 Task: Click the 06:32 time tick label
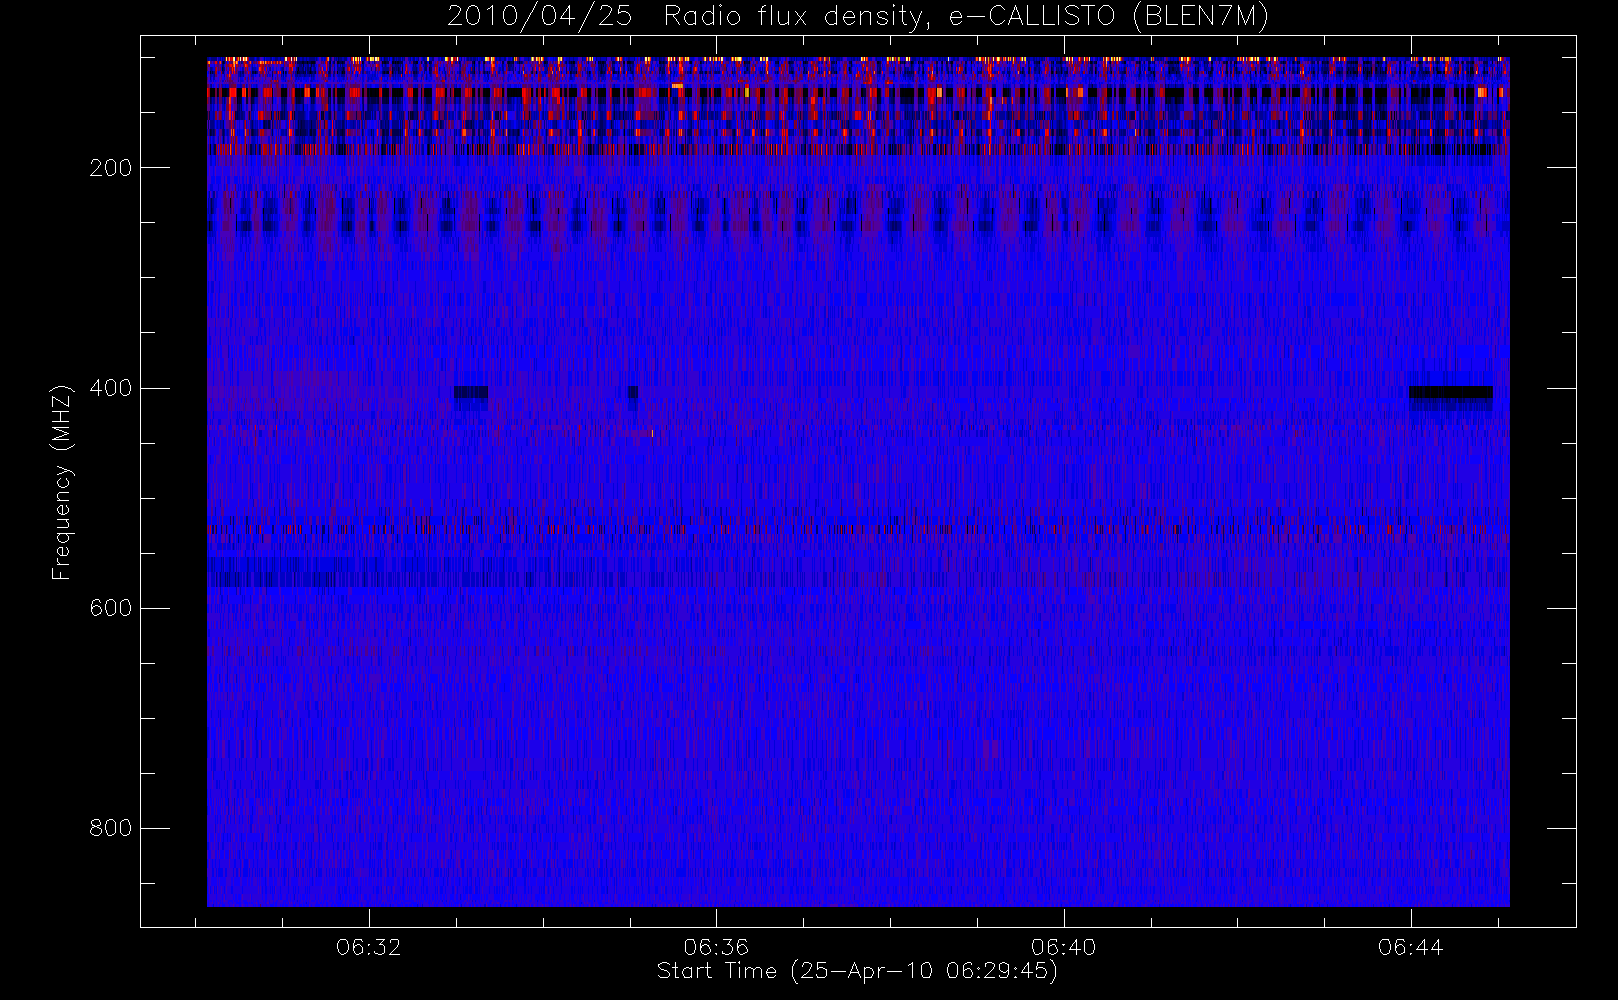(369, 947)
